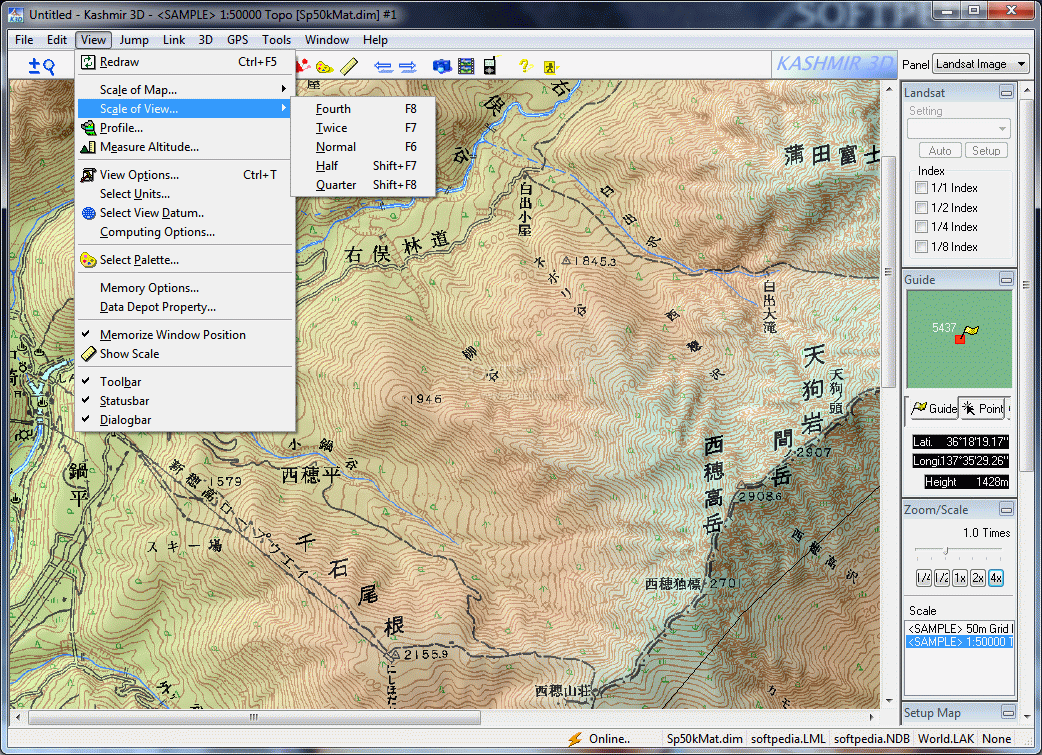Expand the Scale of Map submenu
This screenshot has width=1042, height=755.
tap(186, 89)
